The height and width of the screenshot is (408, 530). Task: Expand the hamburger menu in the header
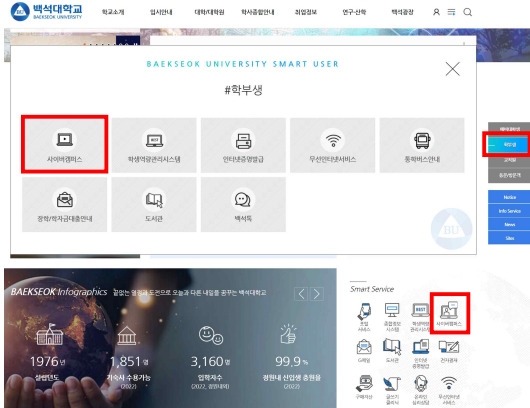[452, 12]
